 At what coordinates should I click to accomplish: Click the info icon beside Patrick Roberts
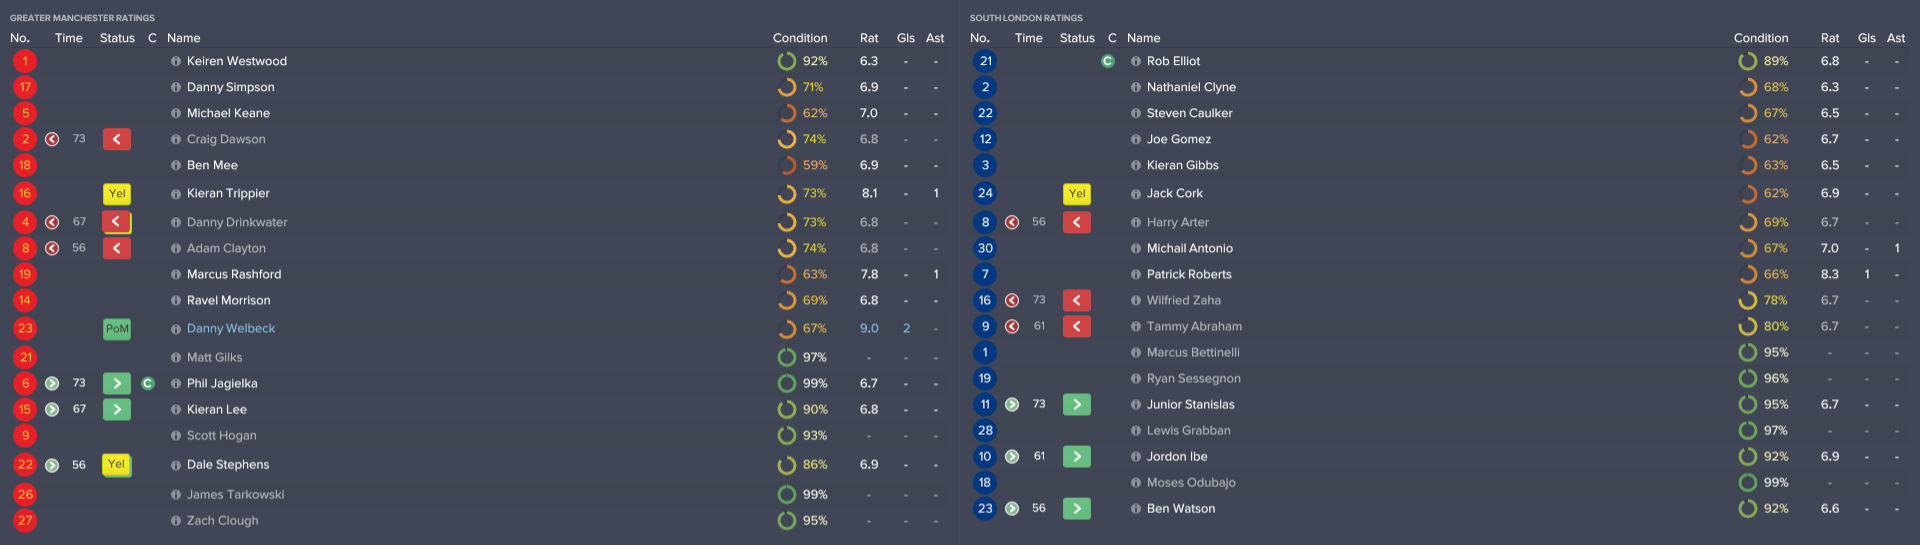coord(1136,274)
